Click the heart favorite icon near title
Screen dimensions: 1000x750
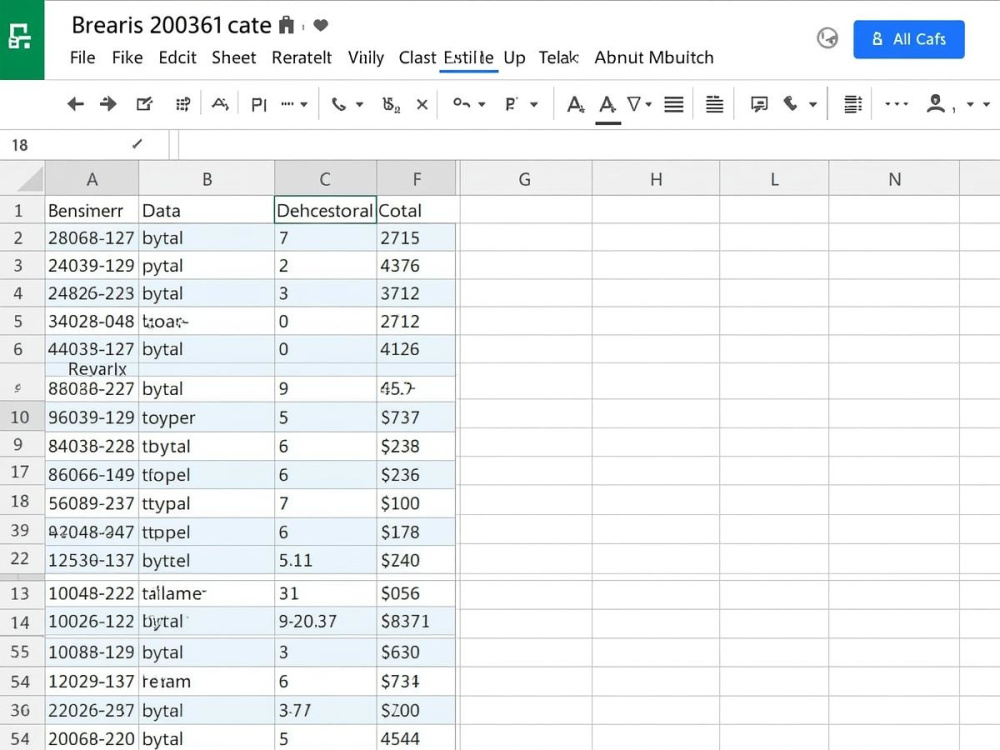pyautogui.click(x=321, y=26)
